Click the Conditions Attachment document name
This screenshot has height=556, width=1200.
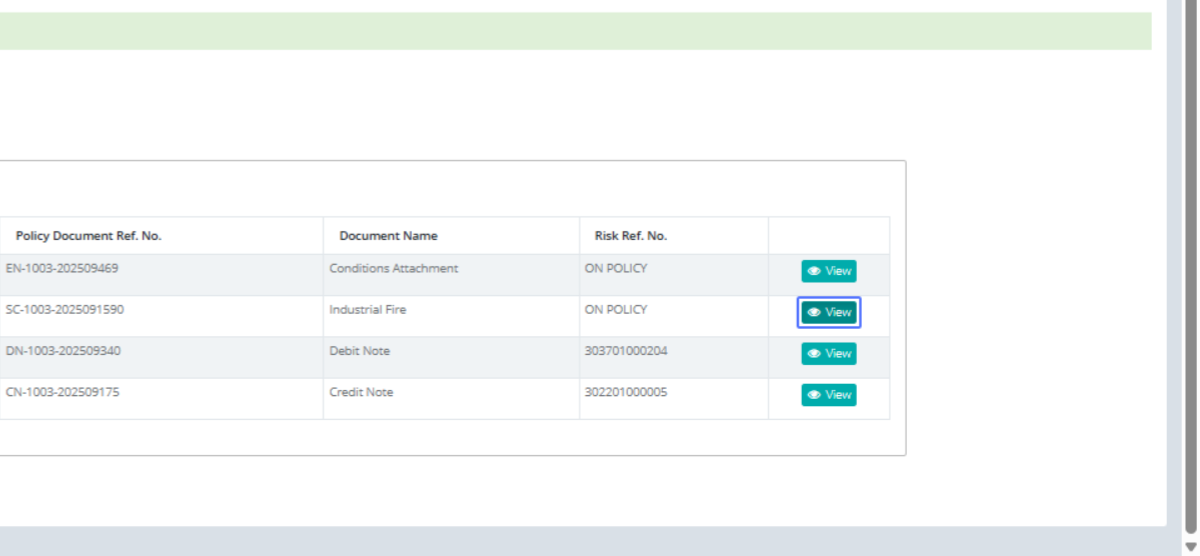393,268
